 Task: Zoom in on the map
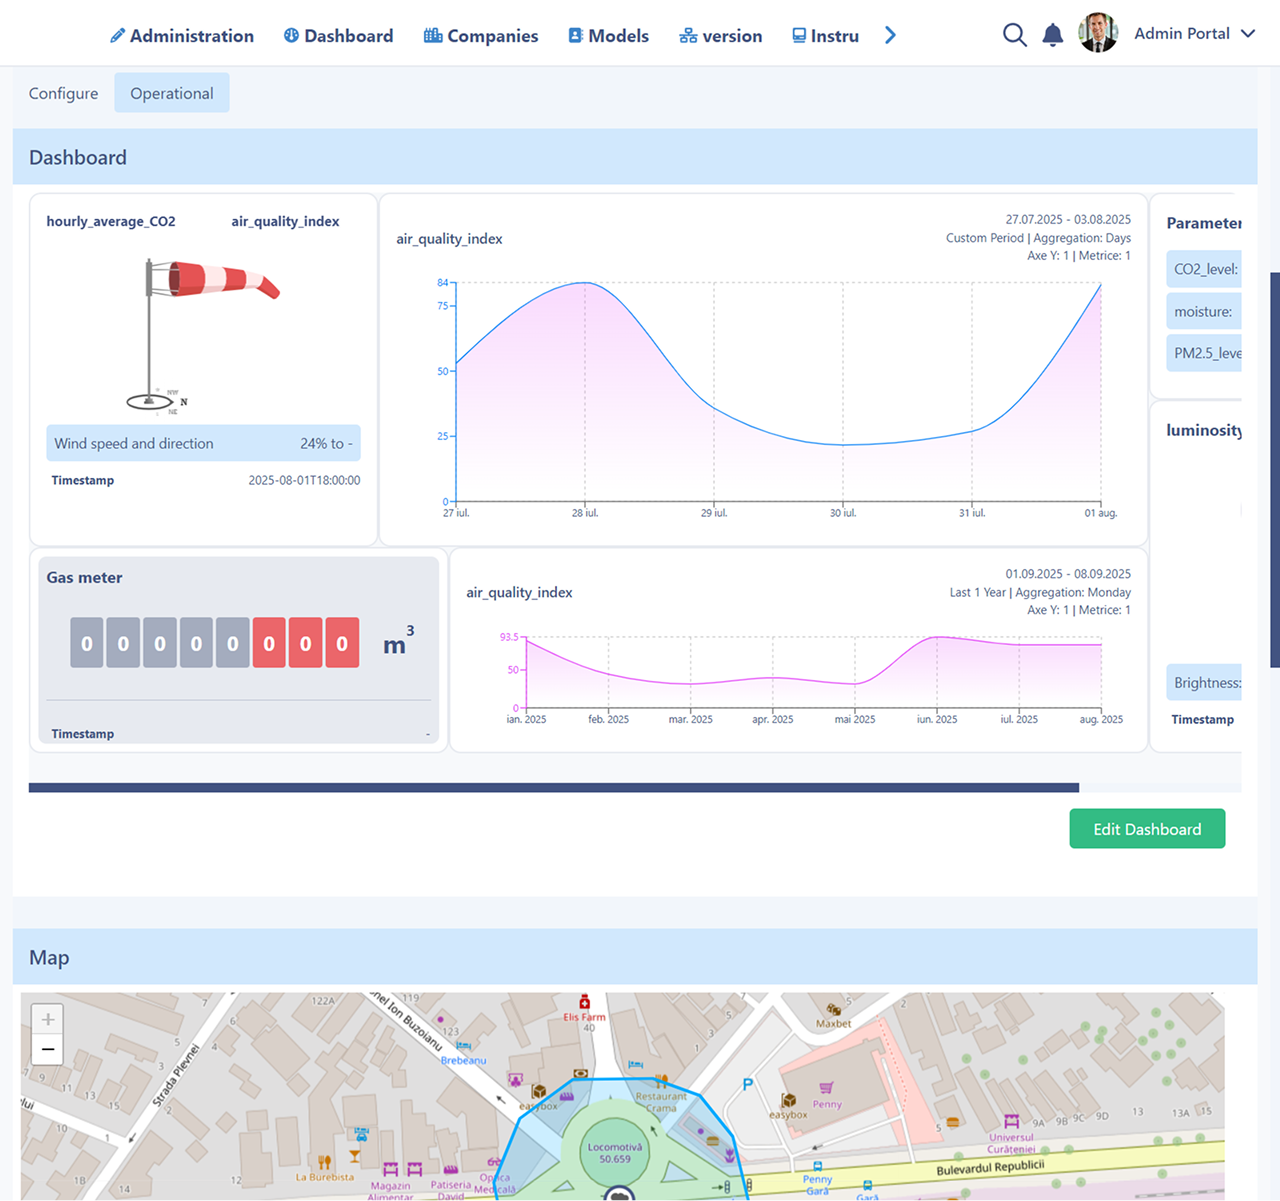pyautogui.click(x=47, y=1019)
